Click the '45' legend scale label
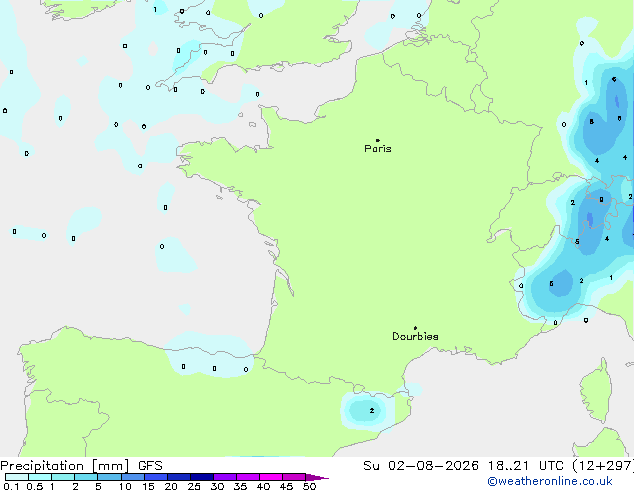 tap(286, 486)
